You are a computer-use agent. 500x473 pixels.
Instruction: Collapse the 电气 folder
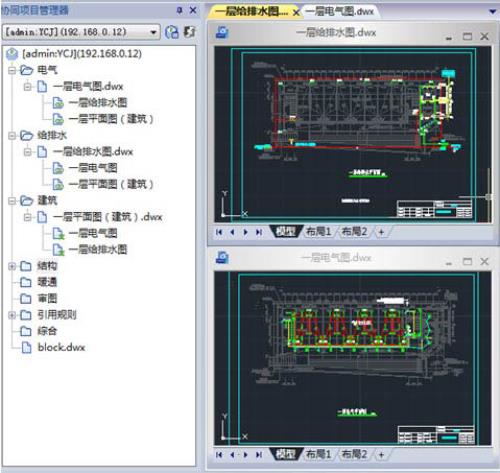pyautogui.click(x=12, y=70)
